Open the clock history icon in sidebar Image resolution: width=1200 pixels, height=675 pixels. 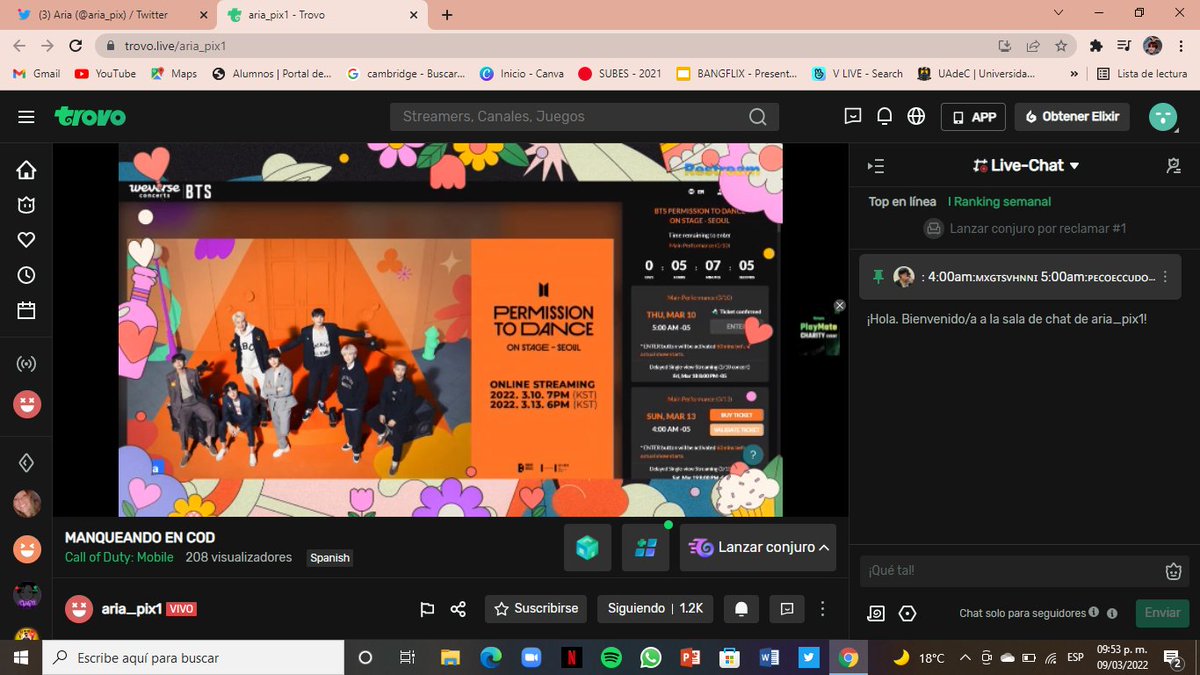[x=27, y=275]
